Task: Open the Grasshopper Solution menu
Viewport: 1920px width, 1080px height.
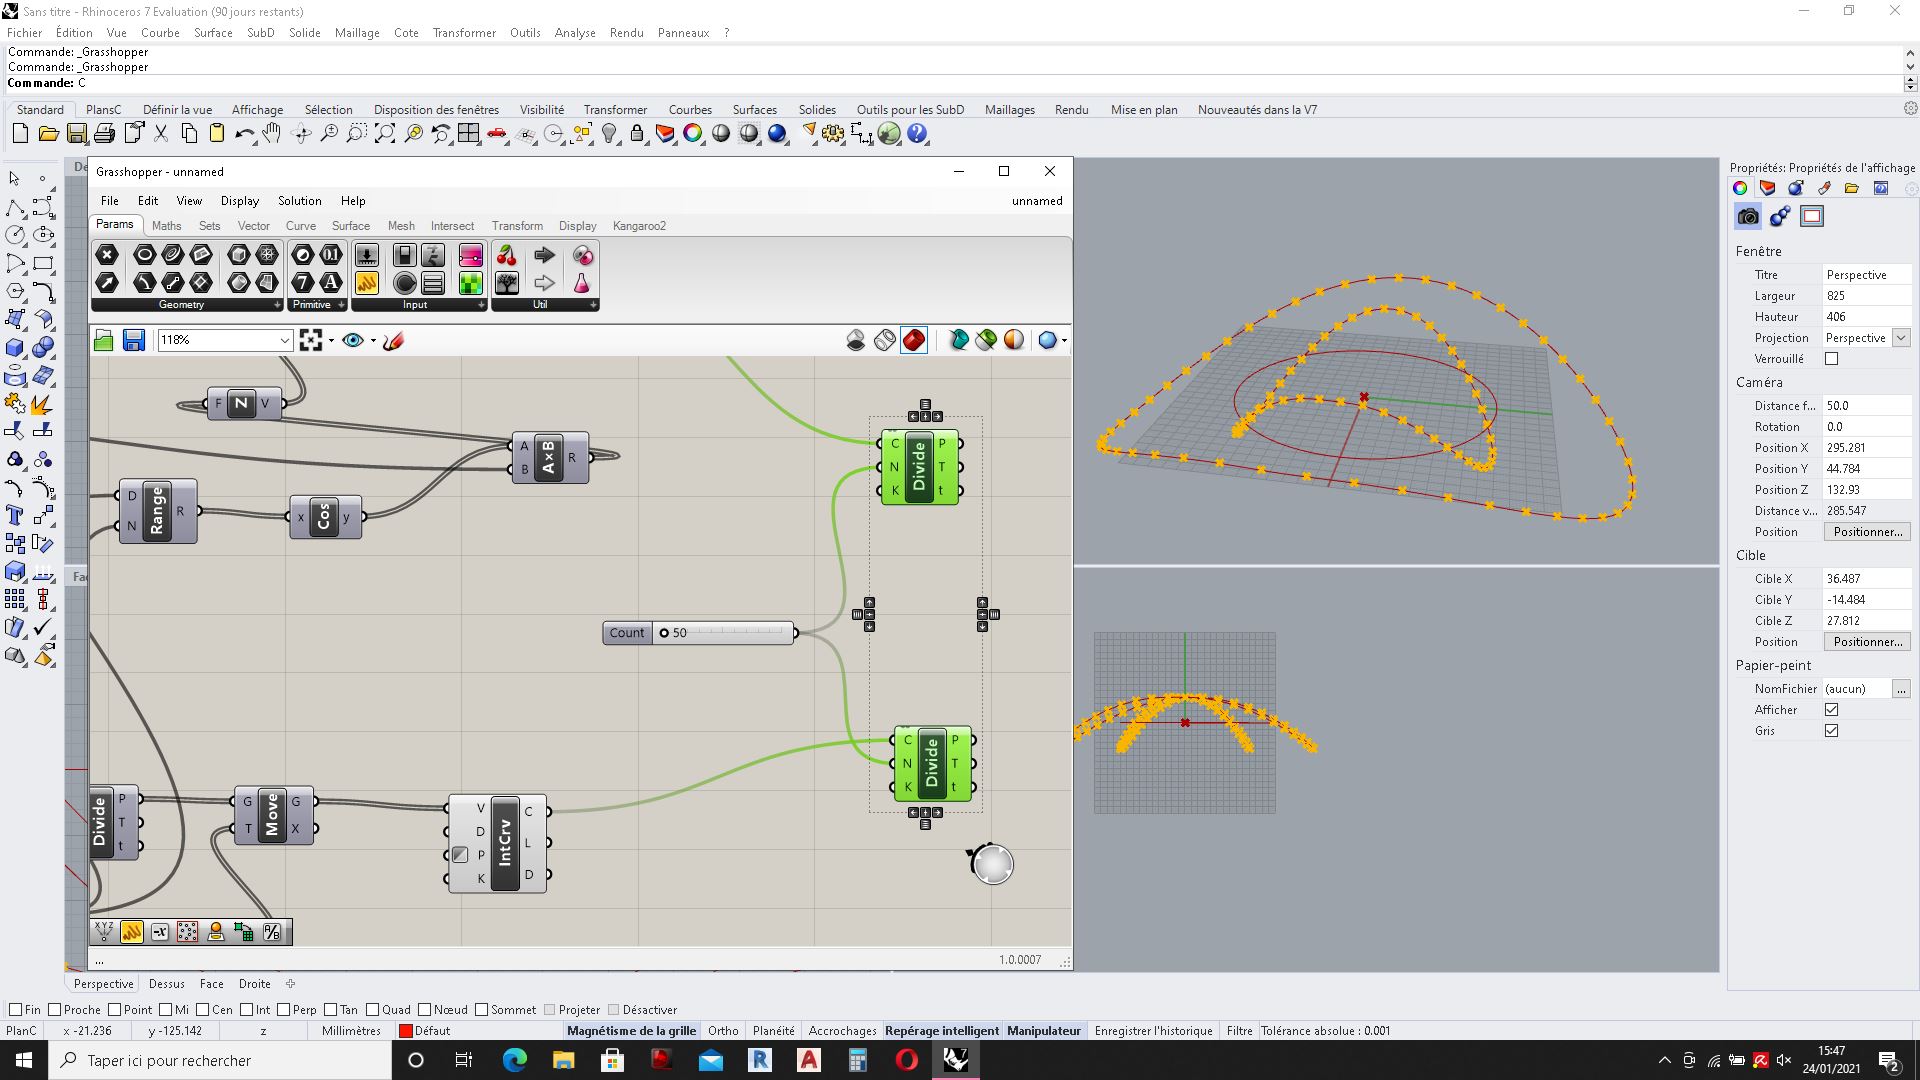Action: tap(299, 201)
